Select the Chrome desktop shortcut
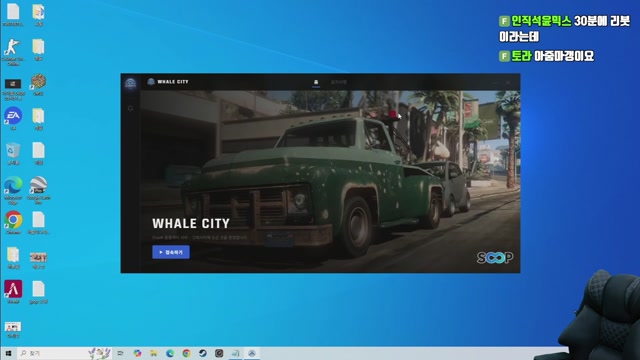 click(x=13, y=222)
